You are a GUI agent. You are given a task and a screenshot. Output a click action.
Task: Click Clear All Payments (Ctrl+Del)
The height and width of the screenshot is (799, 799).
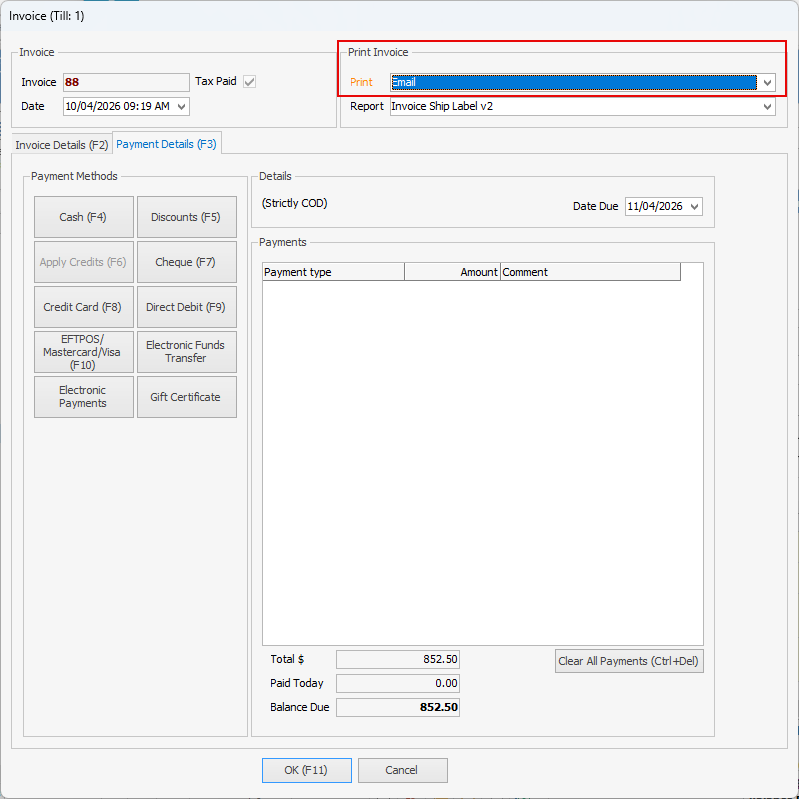coord(629,661)
